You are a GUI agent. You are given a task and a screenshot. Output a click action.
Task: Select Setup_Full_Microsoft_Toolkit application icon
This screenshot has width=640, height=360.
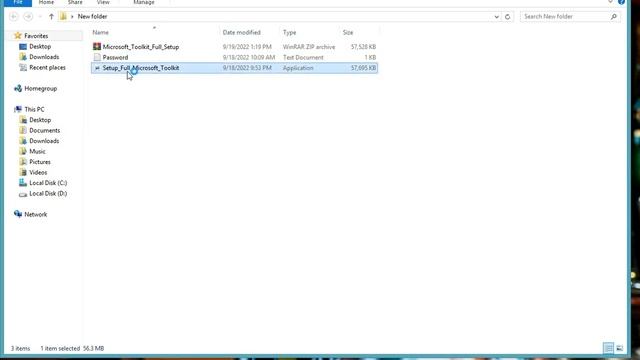point(97,68)
